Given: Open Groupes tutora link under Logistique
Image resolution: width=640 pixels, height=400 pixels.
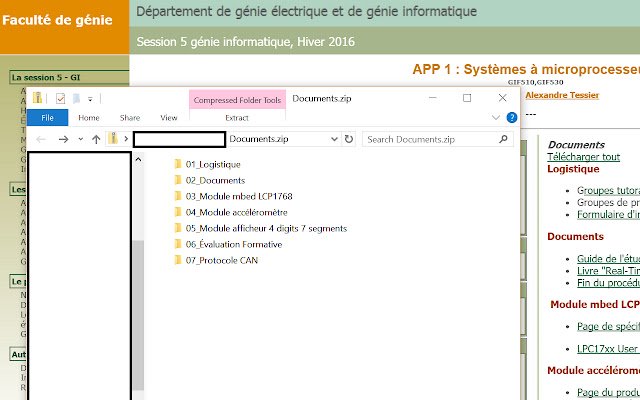Looking at the screenshot, I should [x=609, y=190].
